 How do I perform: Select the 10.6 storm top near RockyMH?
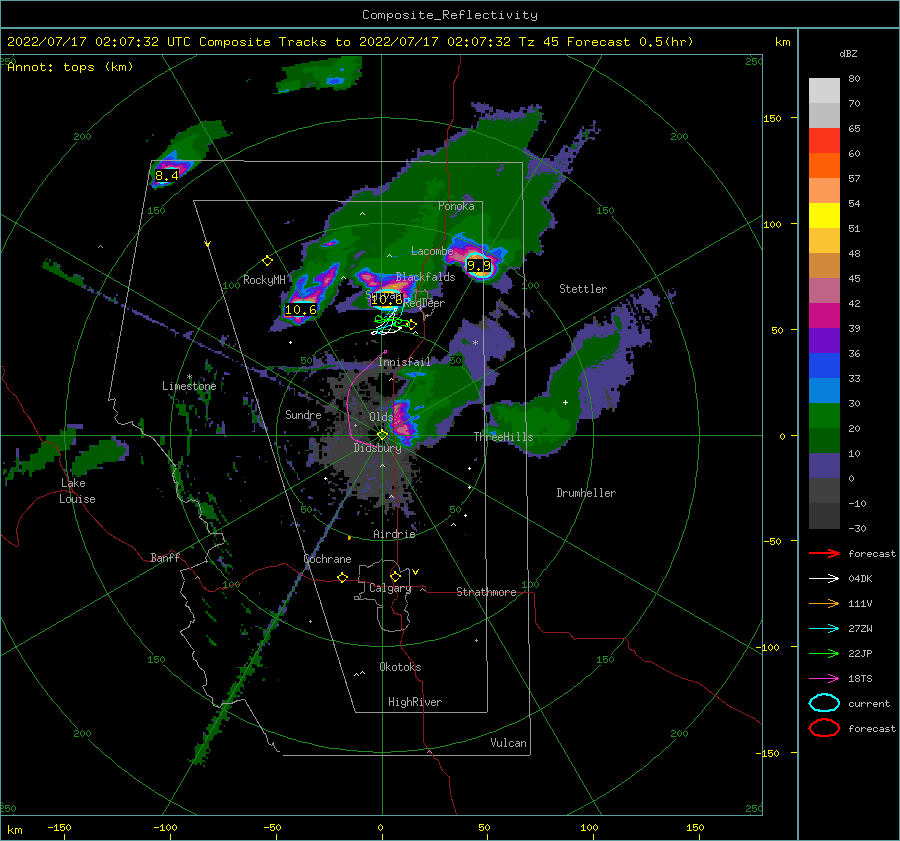tap(301, 310)
